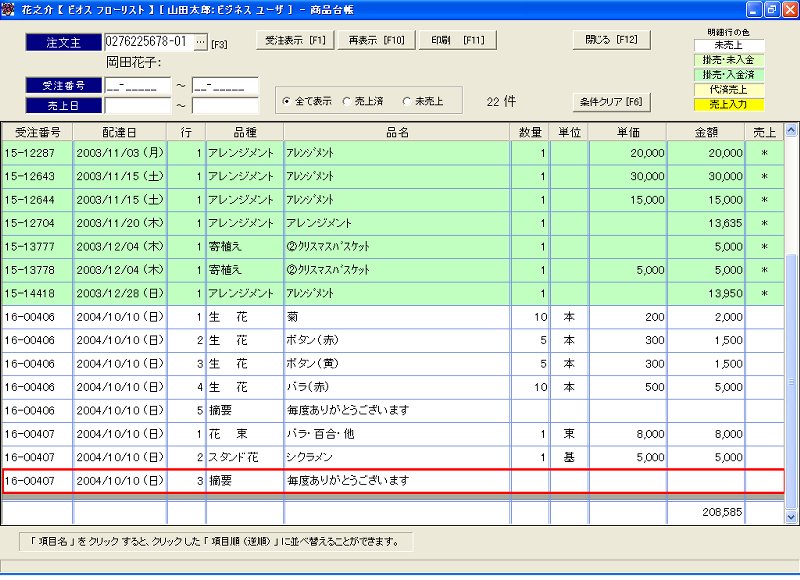Image resolution: width=800 pixels, height=580 pixels.
Task: Open the customer lookup ellipsis button
Action: pos(201,42)
